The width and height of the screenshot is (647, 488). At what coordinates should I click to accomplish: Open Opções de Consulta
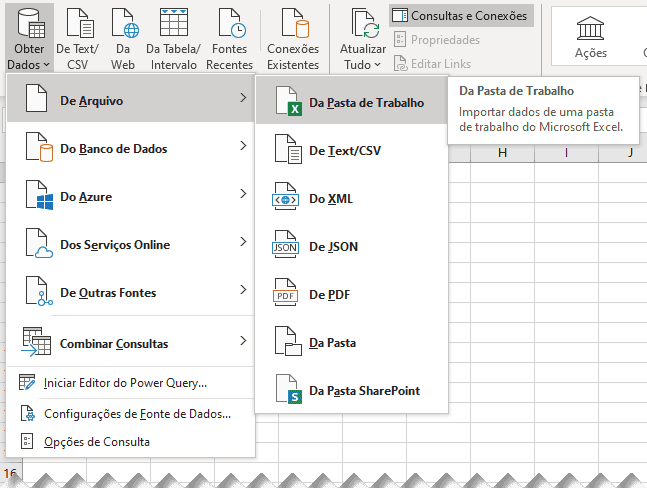[x=130, y=442]
